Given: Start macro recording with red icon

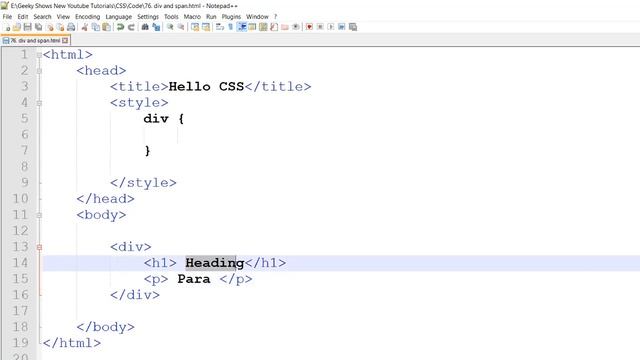Looking at the screenshot, I should tap(309, 27).
